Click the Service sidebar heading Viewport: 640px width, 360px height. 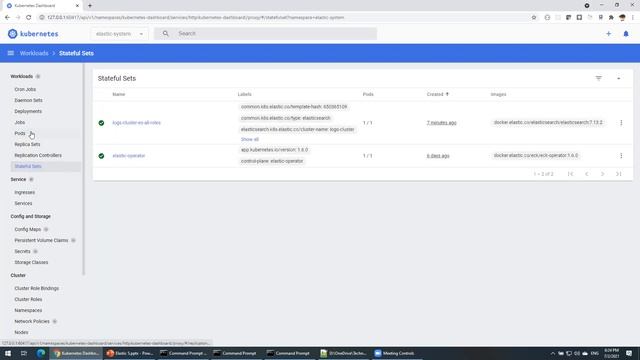click(18, 179)
